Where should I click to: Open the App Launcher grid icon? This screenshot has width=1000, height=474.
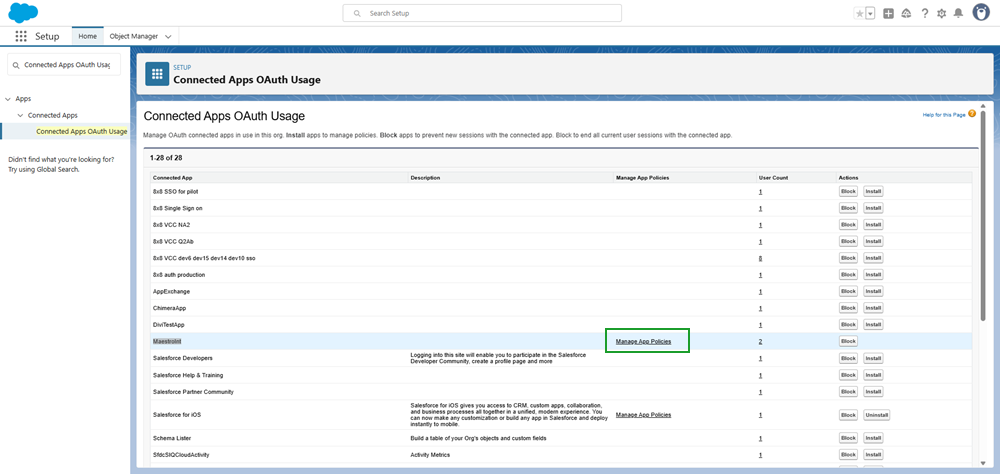(21, 36)
